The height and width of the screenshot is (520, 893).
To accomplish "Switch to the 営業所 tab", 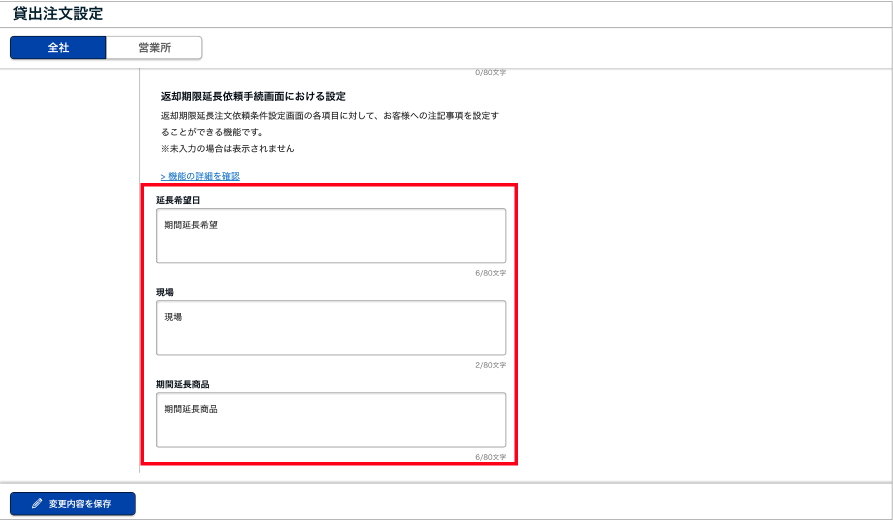I will tap(154, 48).
